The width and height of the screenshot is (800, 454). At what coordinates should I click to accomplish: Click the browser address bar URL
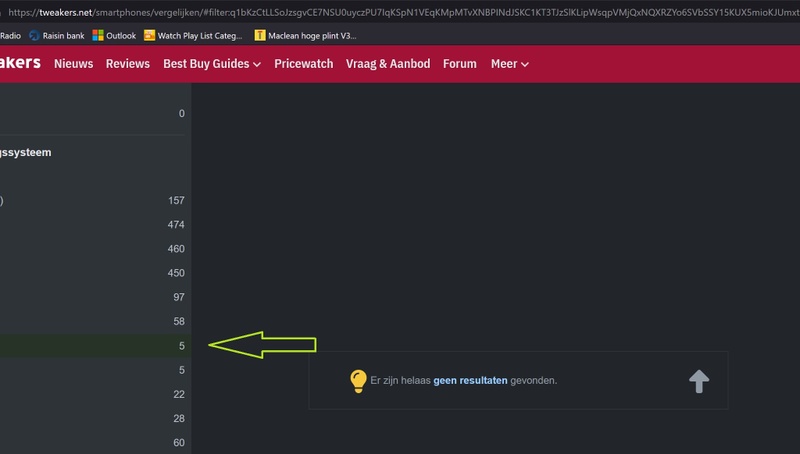tap(400, 12)
